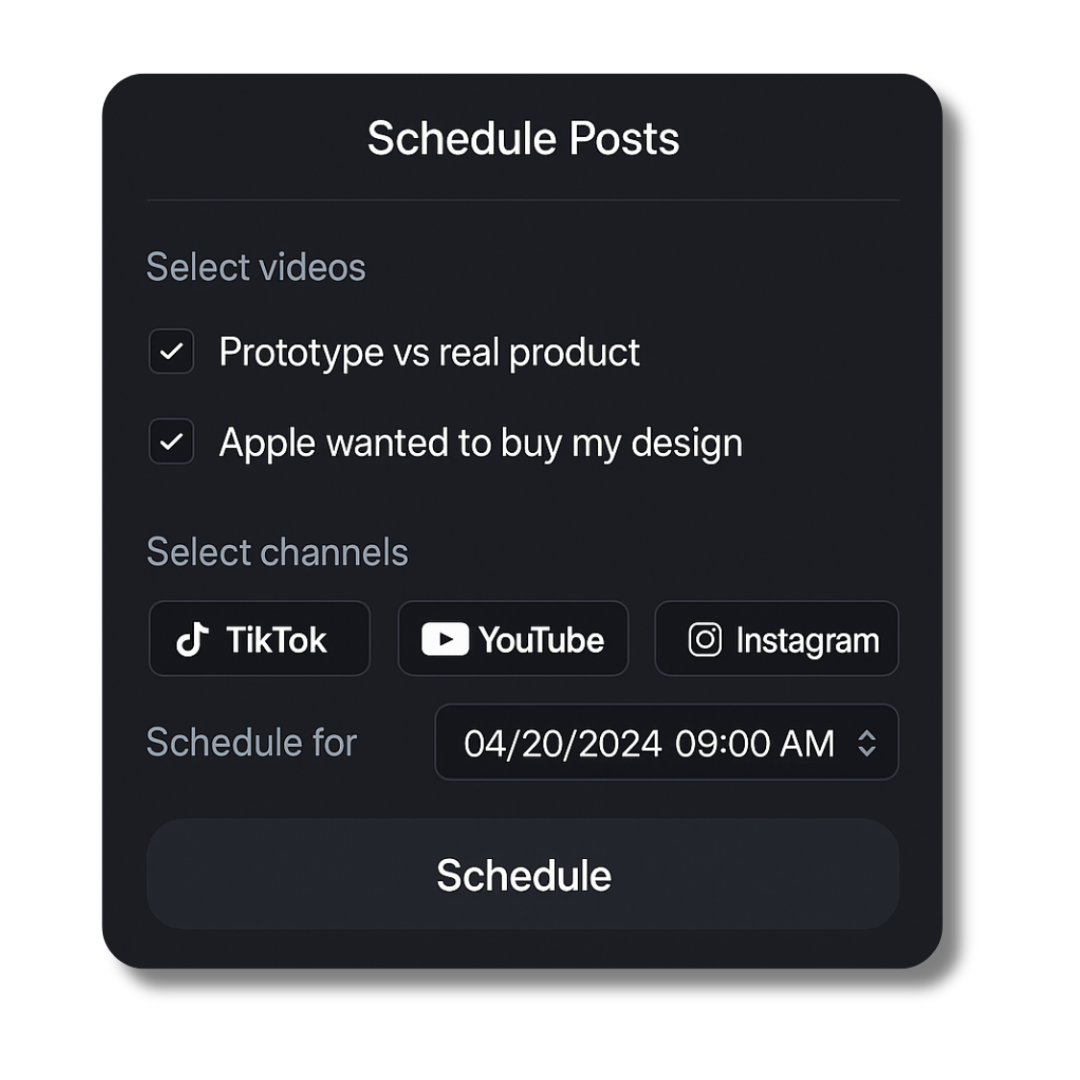Uncheck the Prototype vs real product checkbox
This screenshot has width=1080, height=1080.
pyautogui.click(x=171, y=352)
